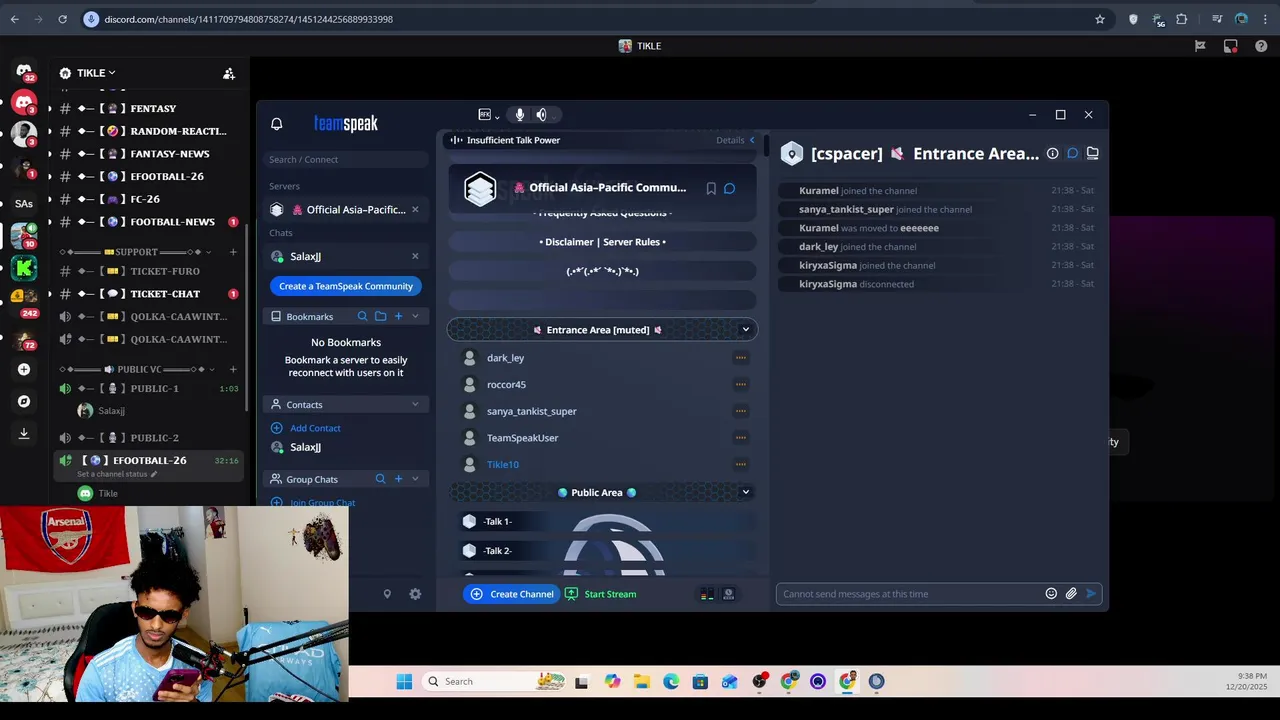Close the SalaxJJ chat
Image resolution: width=1280 pixels, height=720 pixels.
pyautogui.click(x=415, y=256)
